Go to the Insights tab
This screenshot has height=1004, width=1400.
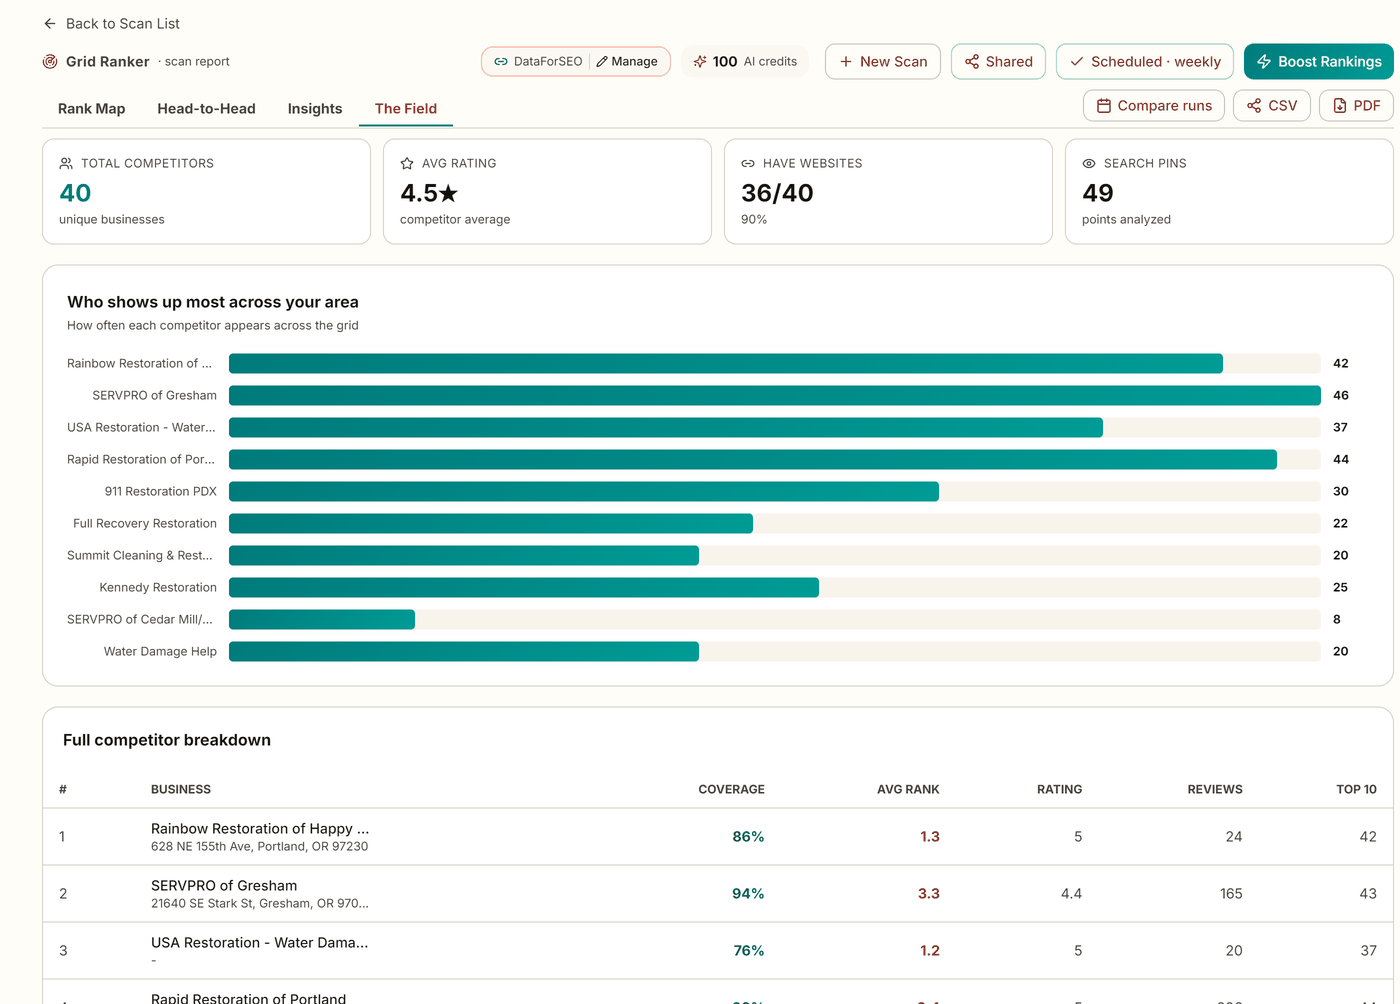point(315,109)
